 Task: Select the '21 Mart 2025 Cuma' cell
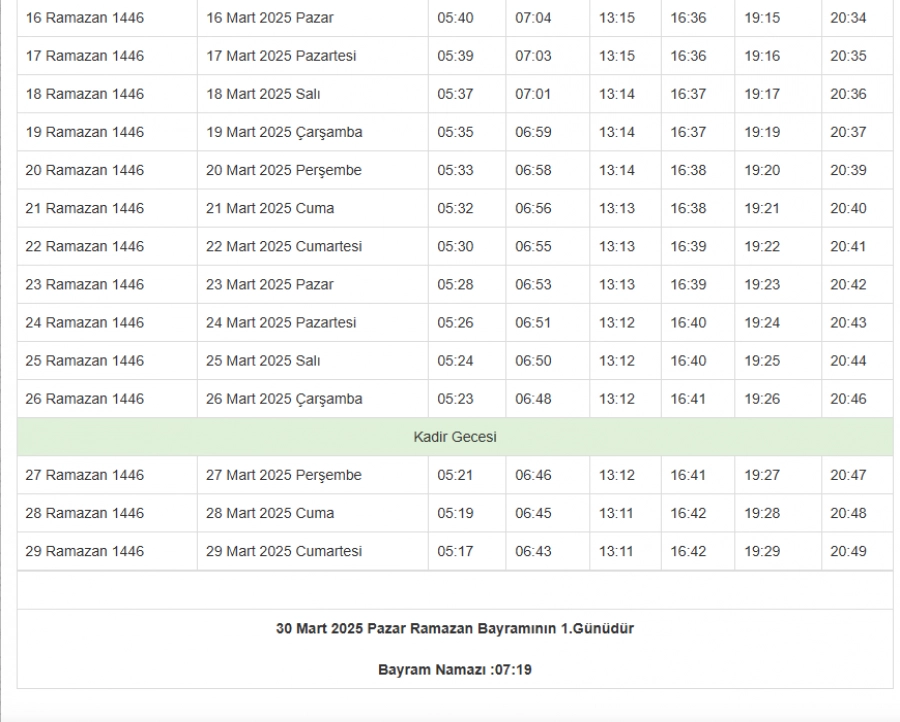(x=270, y=208)
